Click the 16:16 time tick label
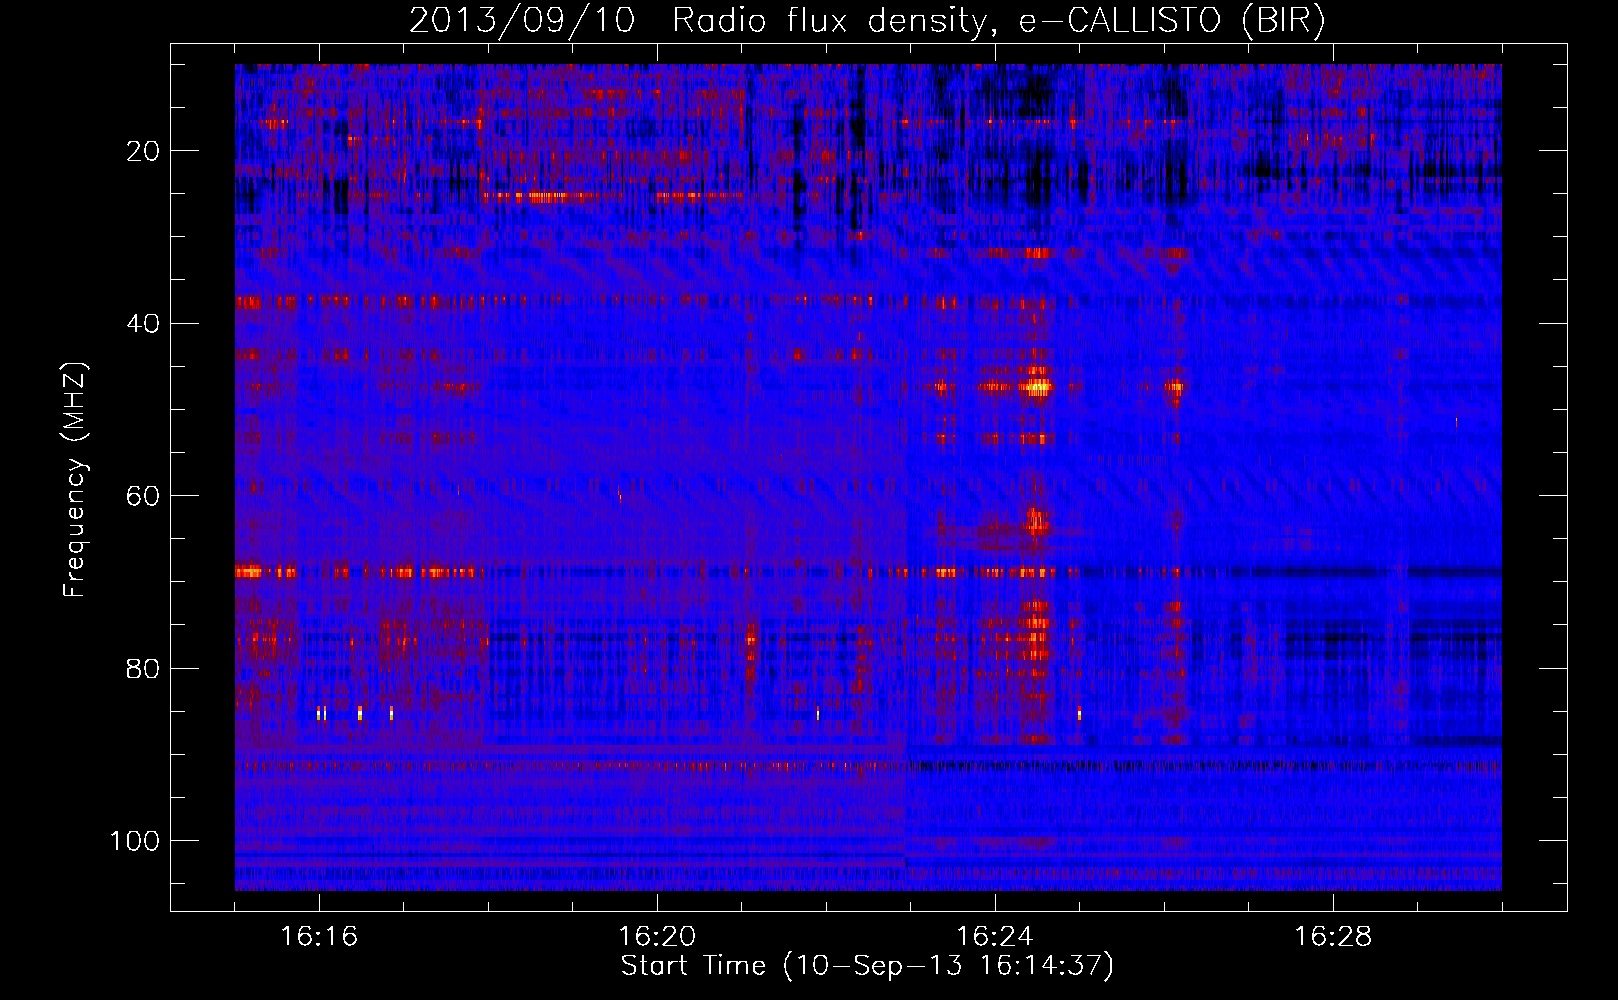 point(319,936)
